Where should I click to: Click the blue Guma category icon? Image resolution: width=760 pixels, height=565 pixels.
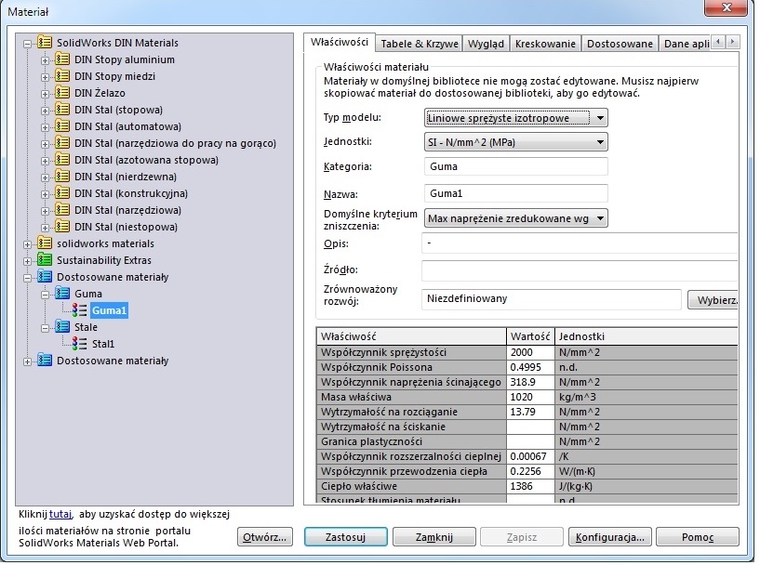coord(62,293)
